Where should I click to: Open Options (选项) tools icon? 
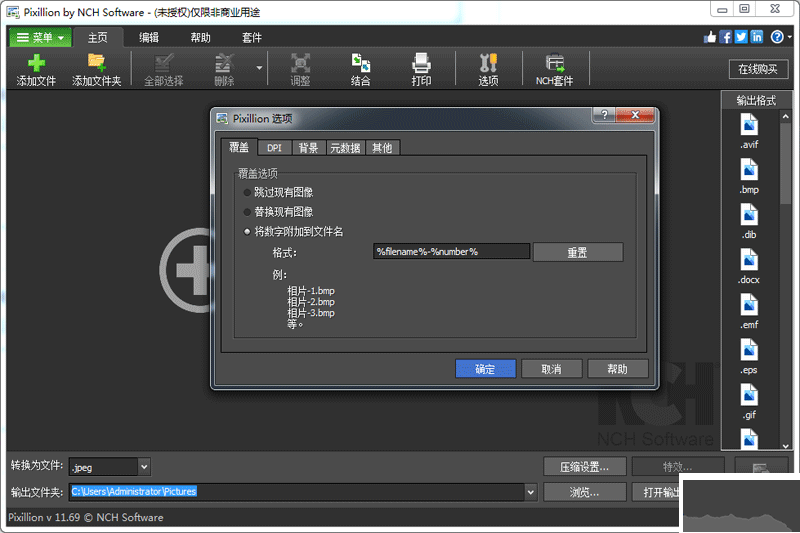coord(488,63)
